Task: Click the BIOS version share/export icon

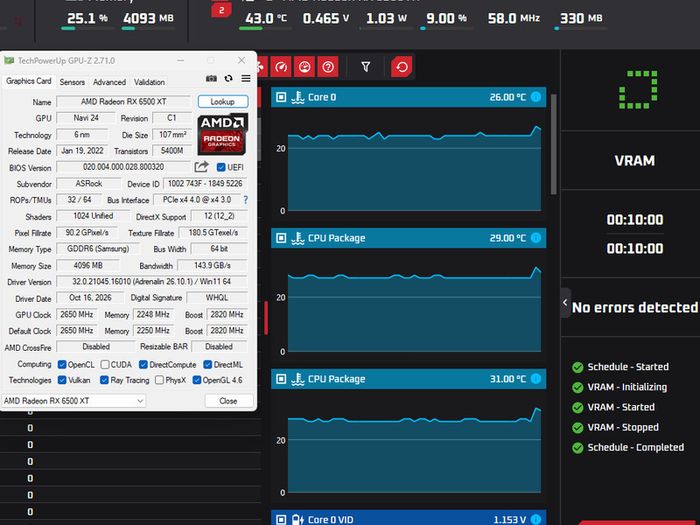Action: coord(201,167)
